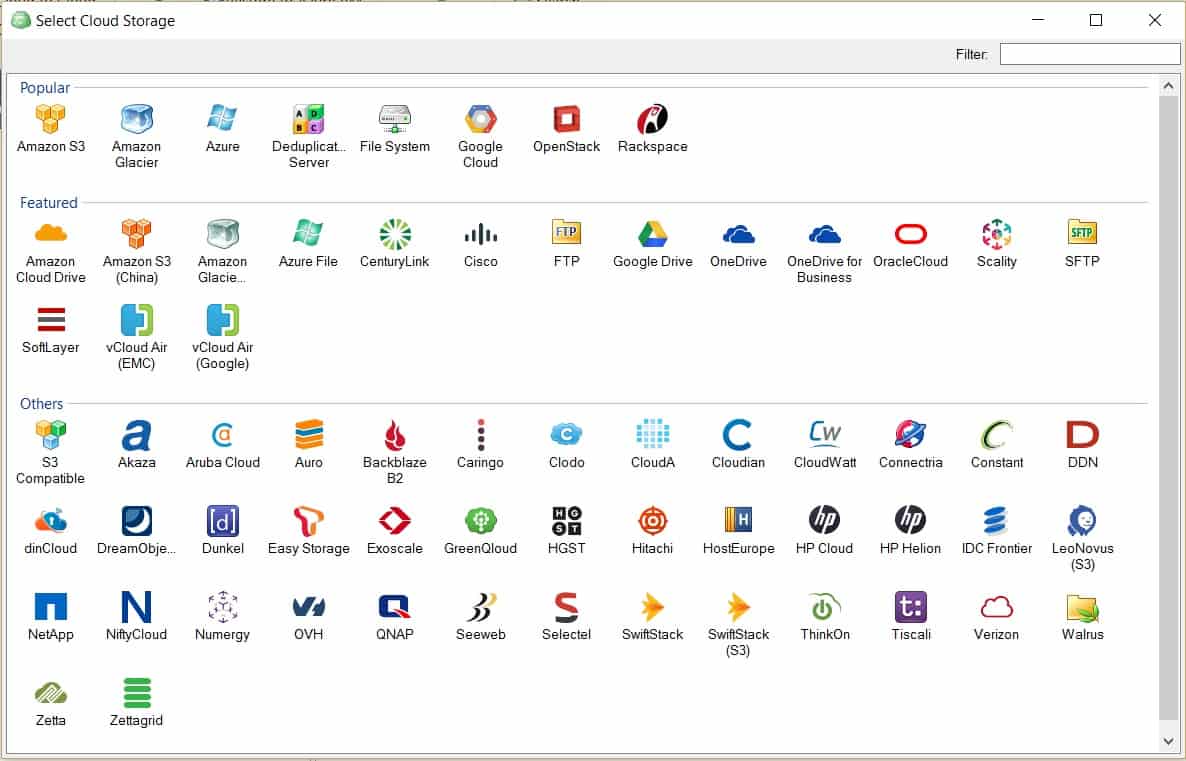
Task: Click into the Filter input field
Action: click(x=1089, y=54)
